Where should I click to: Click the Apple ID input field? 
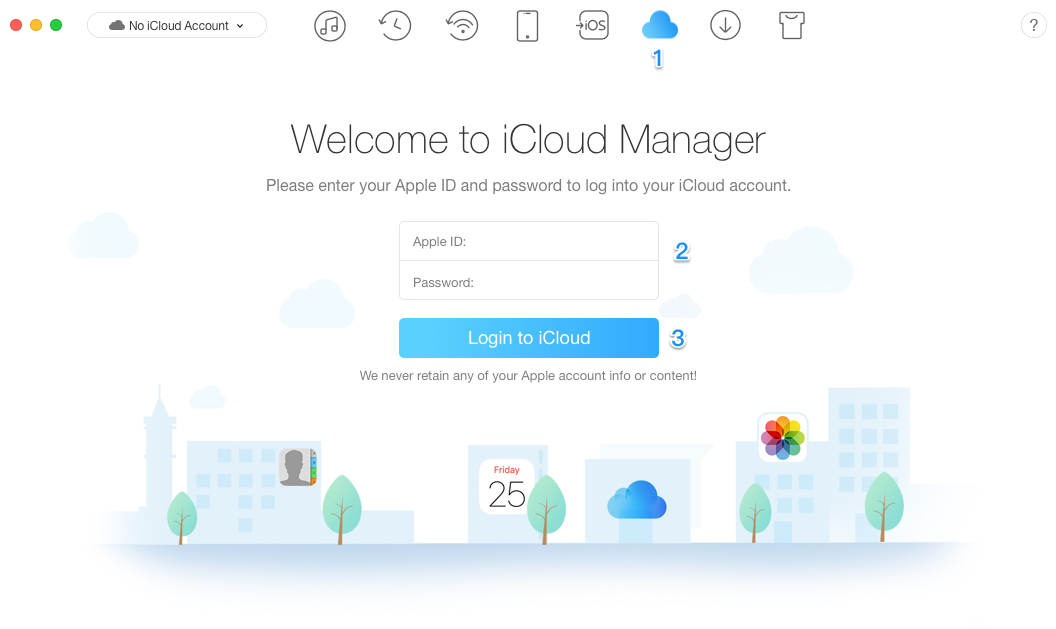529,241
